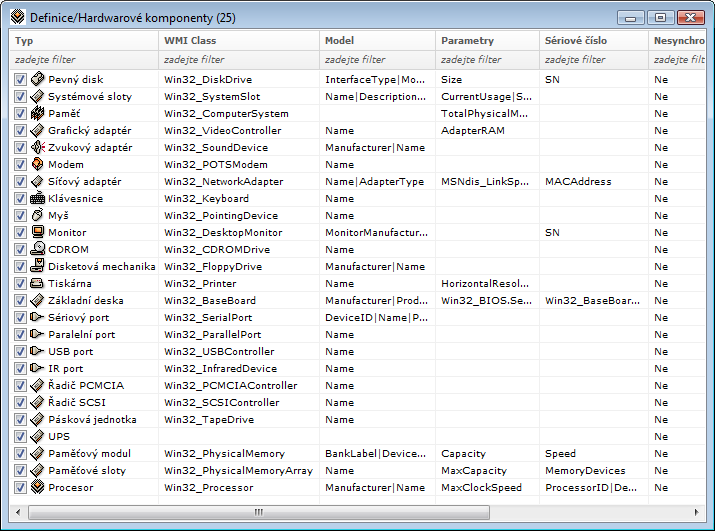Select the Myš mouse icon
This screenshot has width=715, height=531.
coord(37,215)
